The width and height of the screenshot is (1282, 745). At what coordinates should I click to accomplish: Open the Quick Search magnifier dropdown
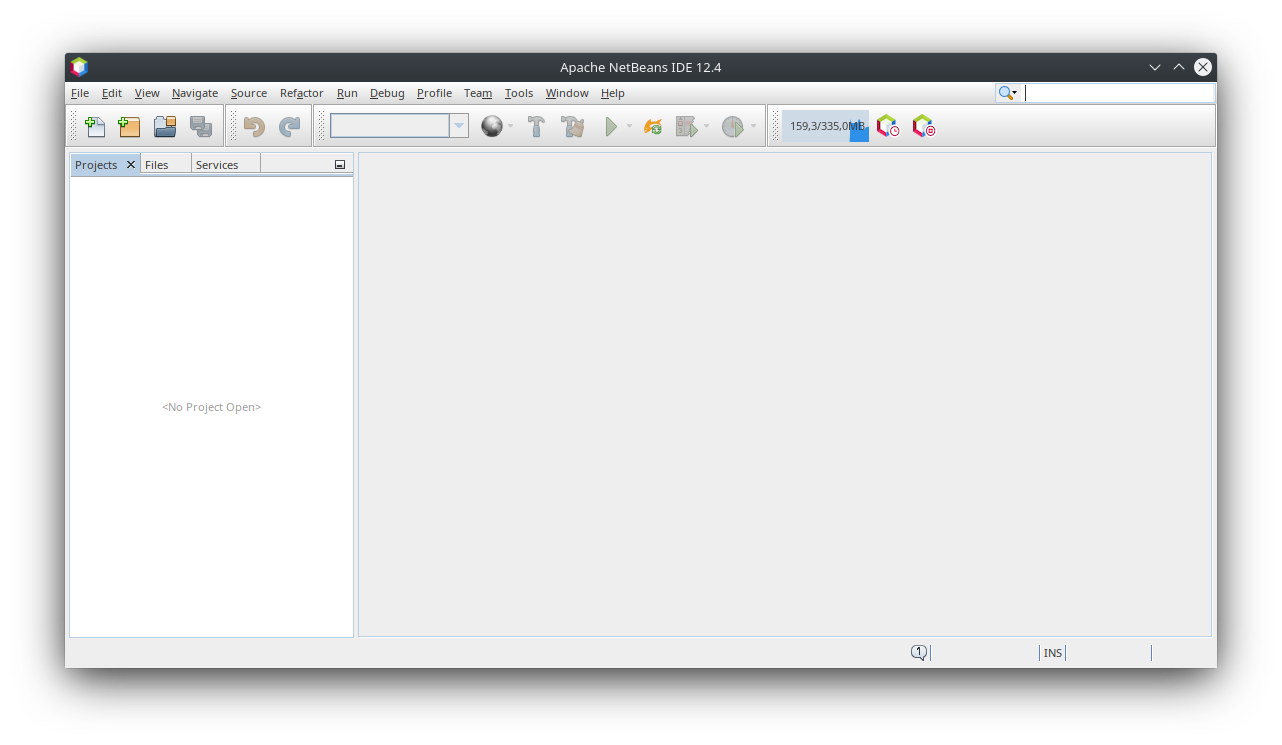[1007, 93]
